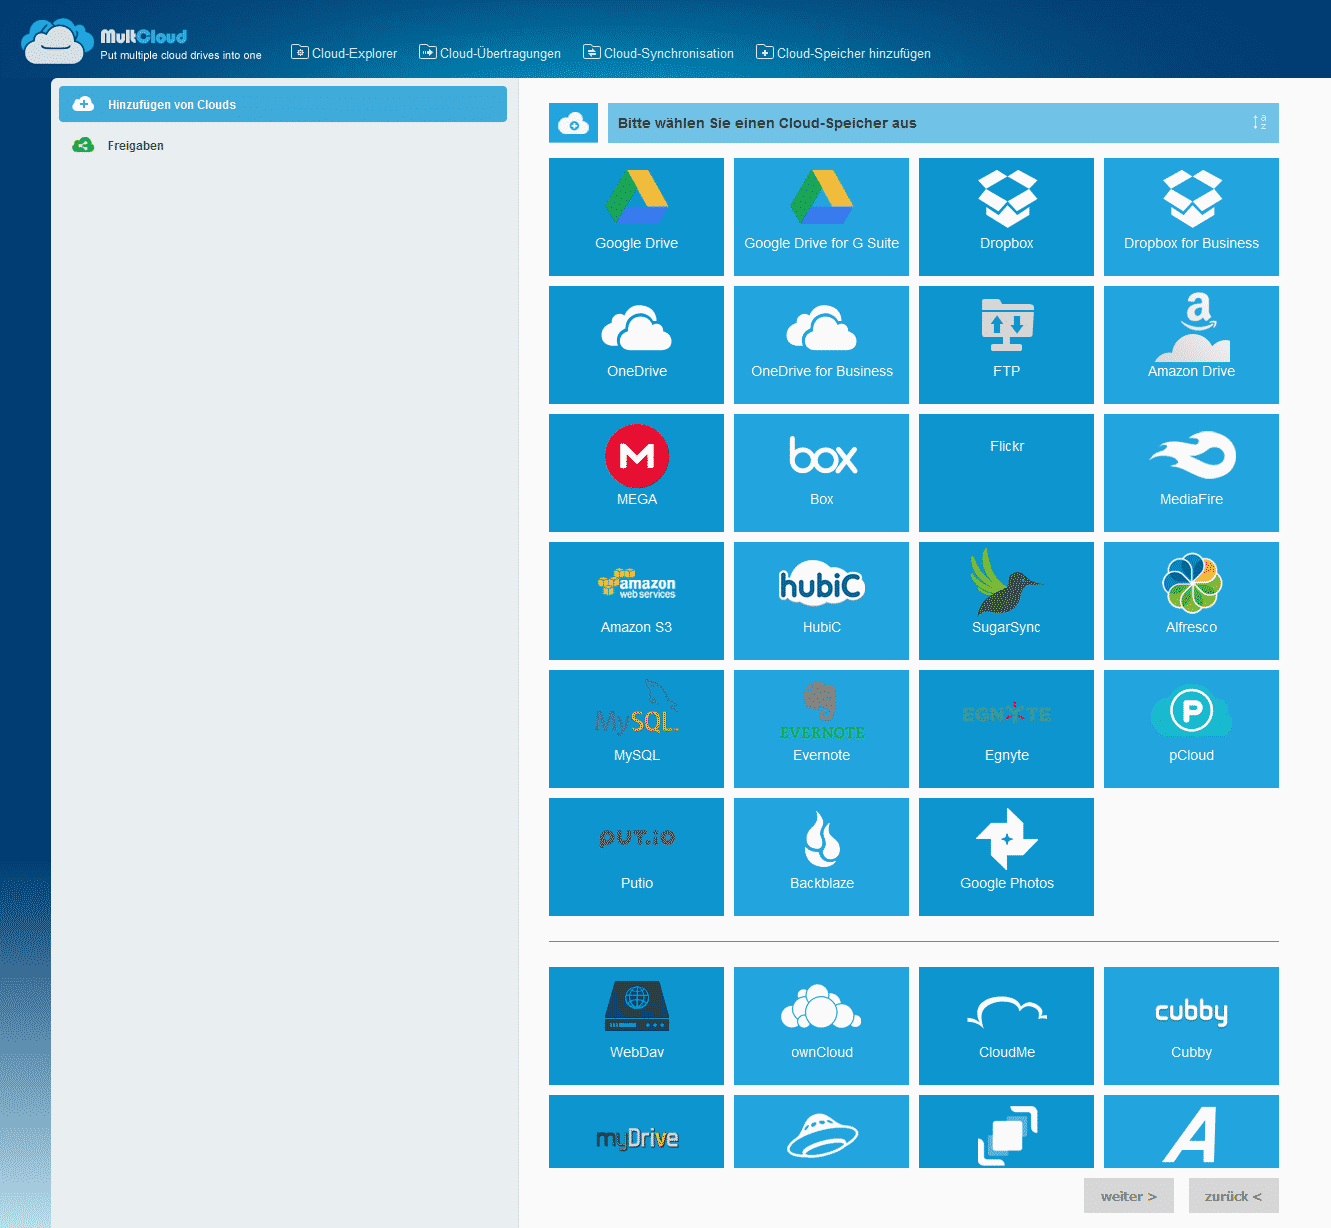Viewport: 1331px width, 1228px height.
Task: Open Cloud-Synchronisation
Action: [x=658, y=53]
